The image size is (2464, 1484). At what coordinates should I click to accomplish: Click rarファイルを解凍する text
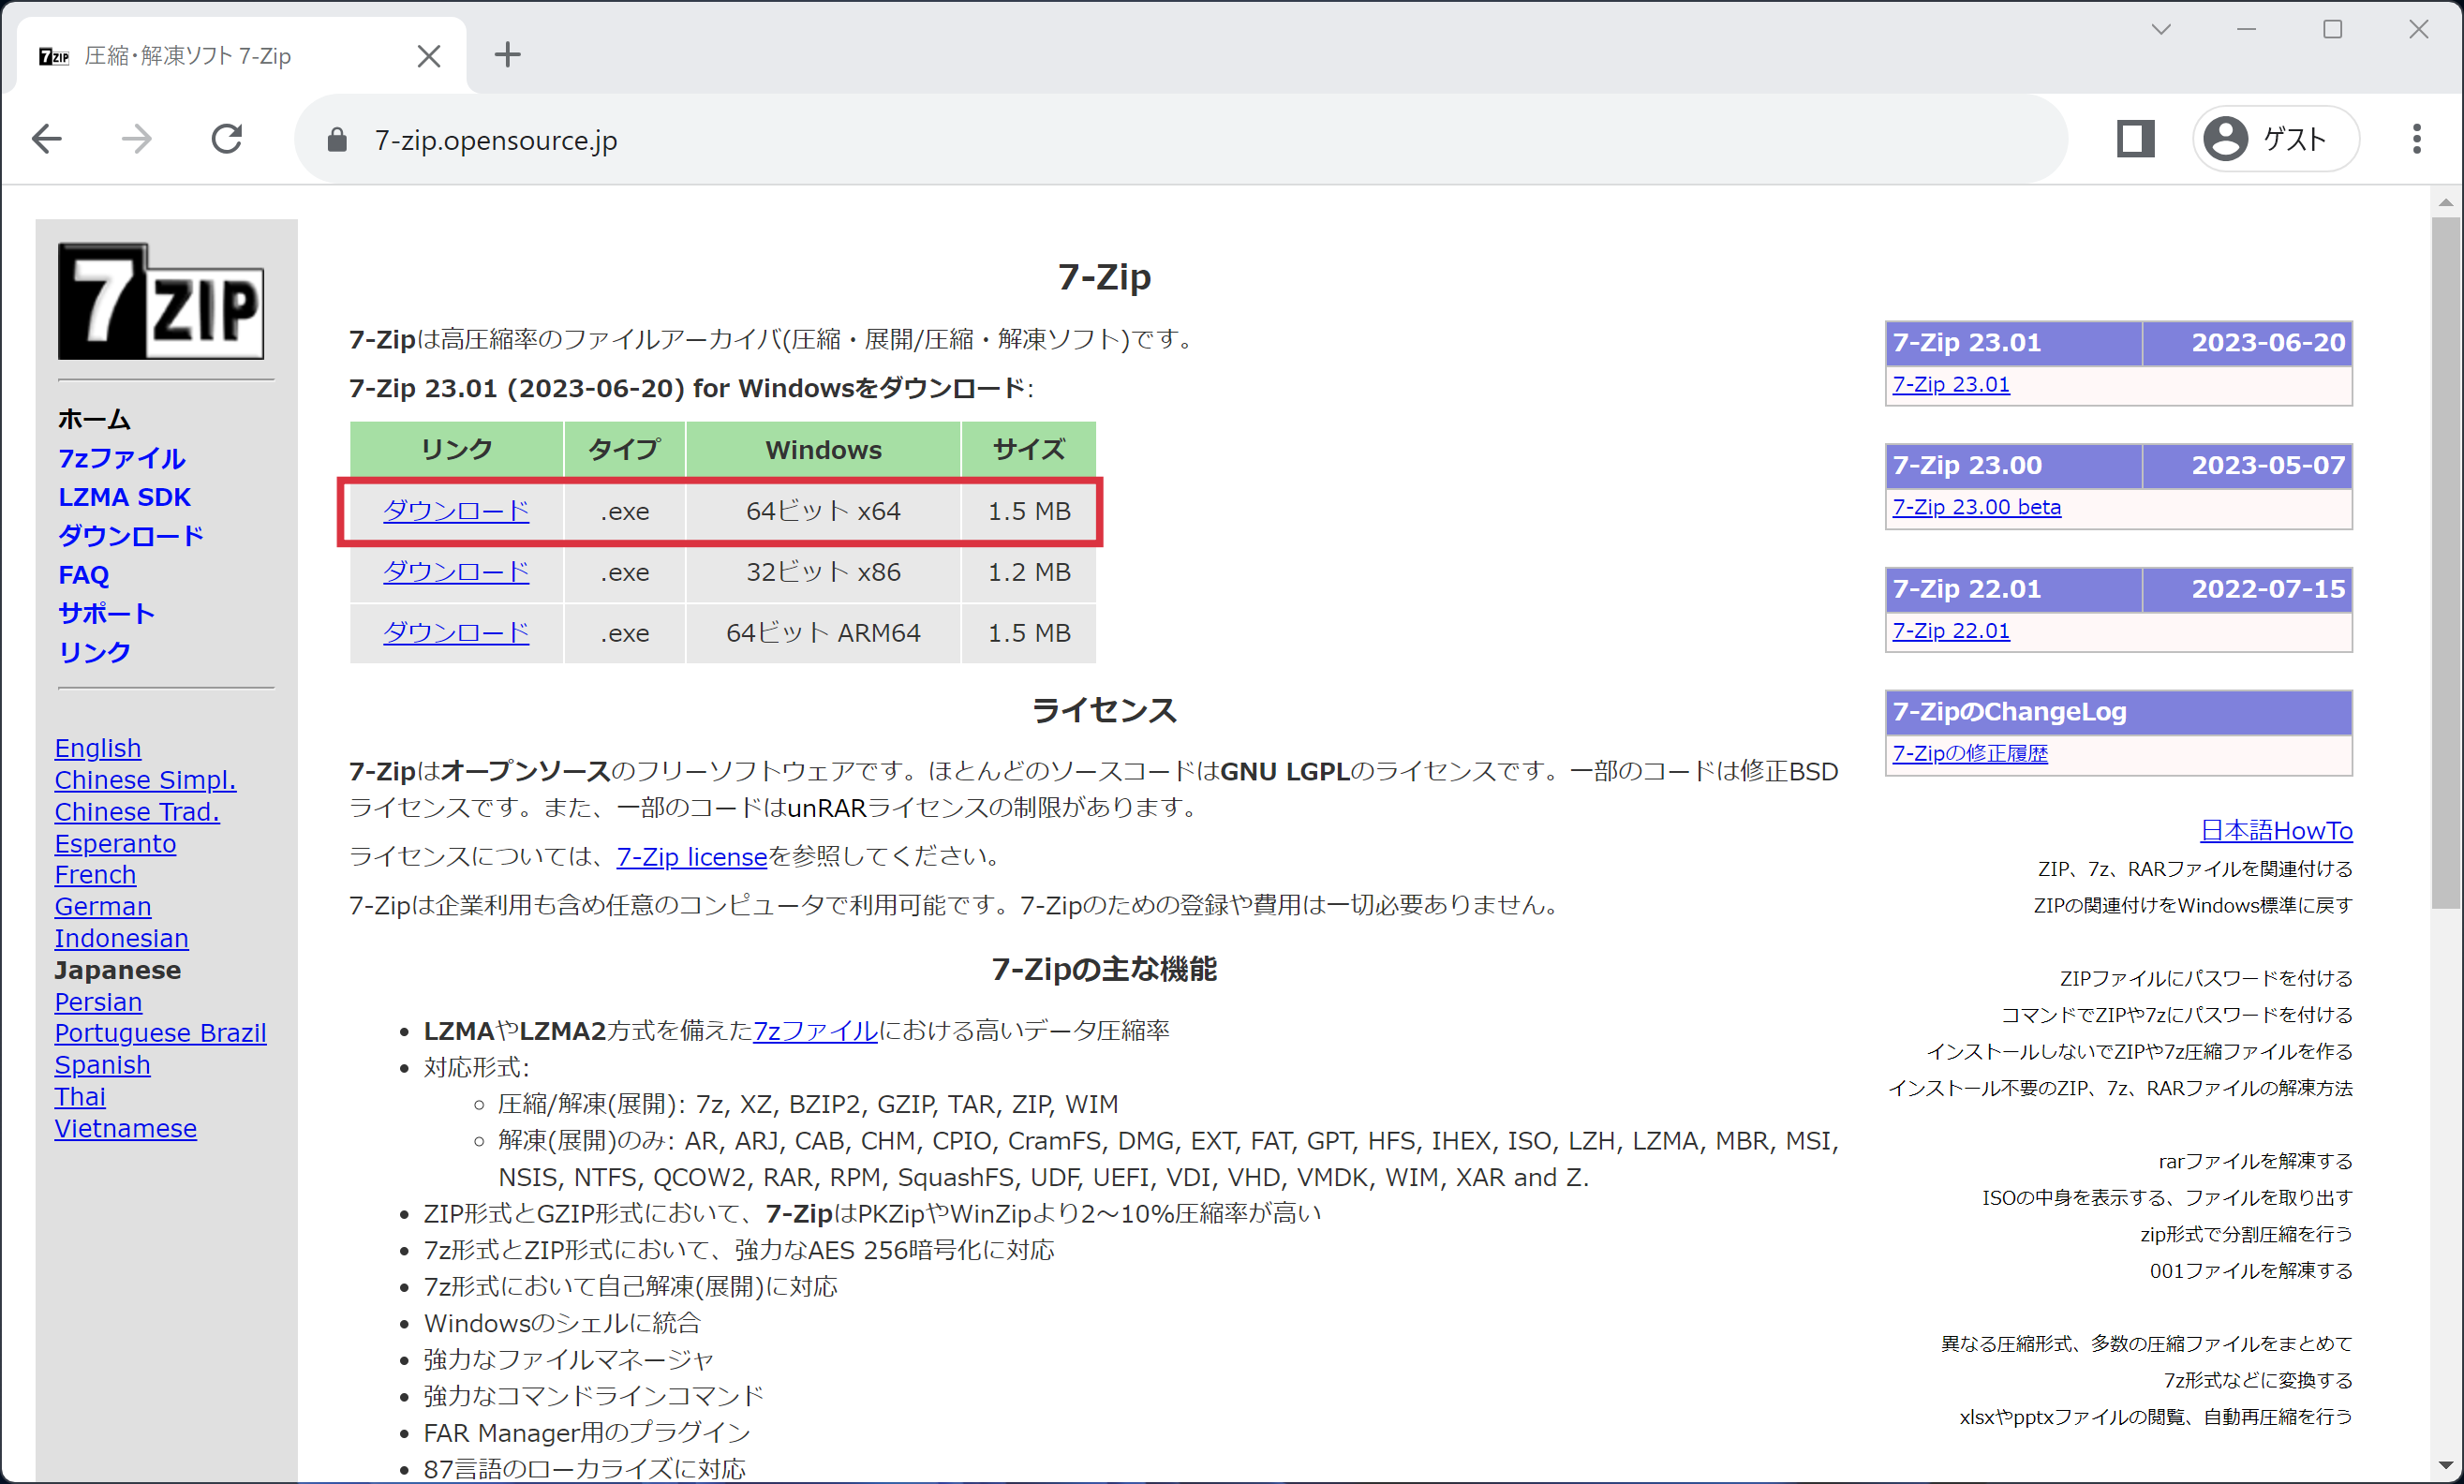(2255, 1162)
